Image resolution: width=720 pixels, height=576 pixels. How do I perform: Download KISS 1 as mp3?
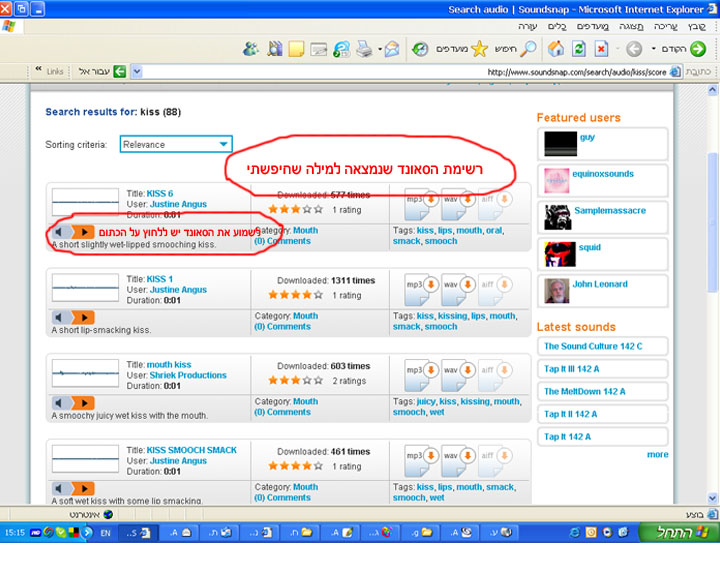coord(421,289)
